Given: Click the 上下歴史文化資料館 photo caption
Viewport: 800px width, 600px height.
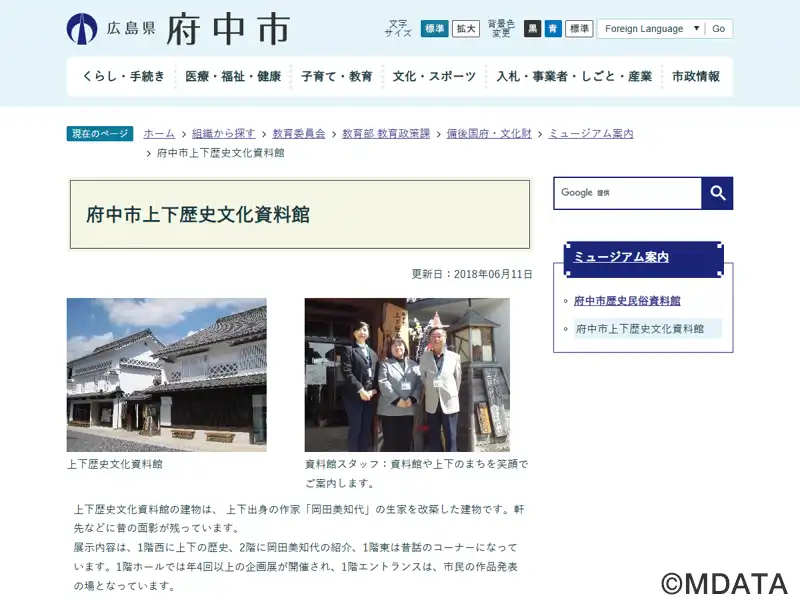Looking at the screenshot, I should click(115, 464).
